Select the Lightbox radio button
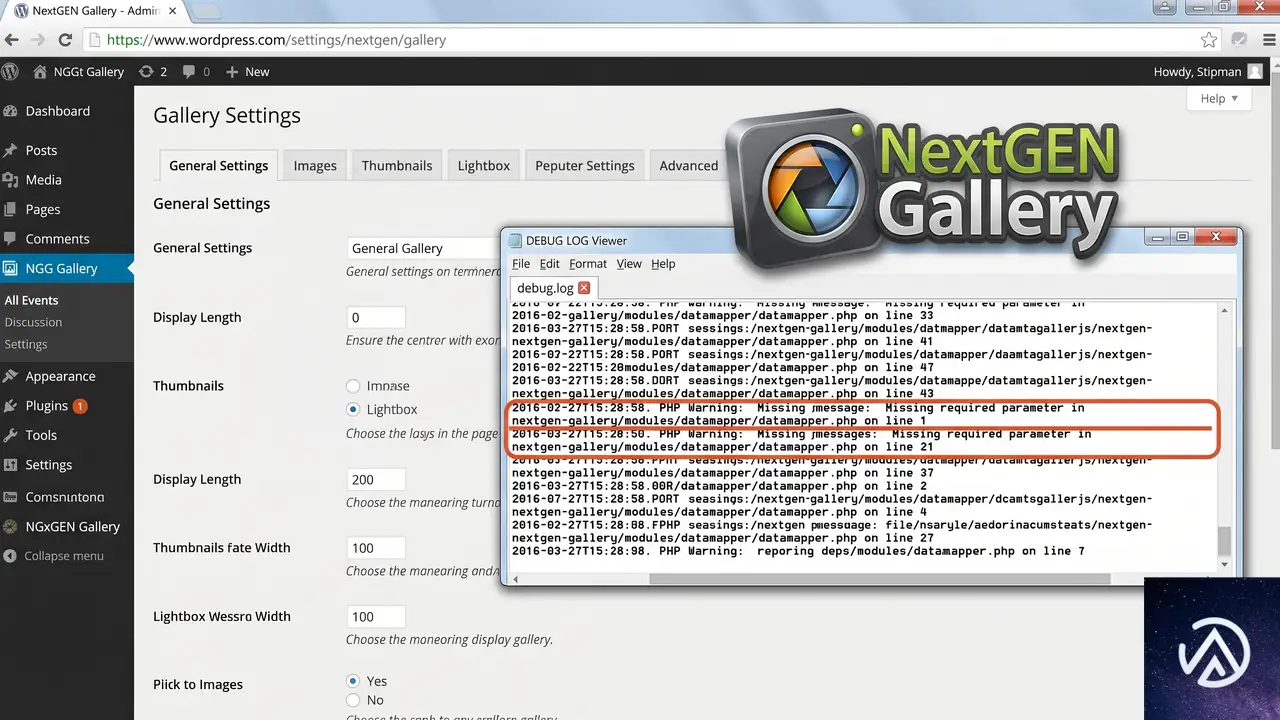This screenshot has height=720, width=1280. click(x=353, y=409)
